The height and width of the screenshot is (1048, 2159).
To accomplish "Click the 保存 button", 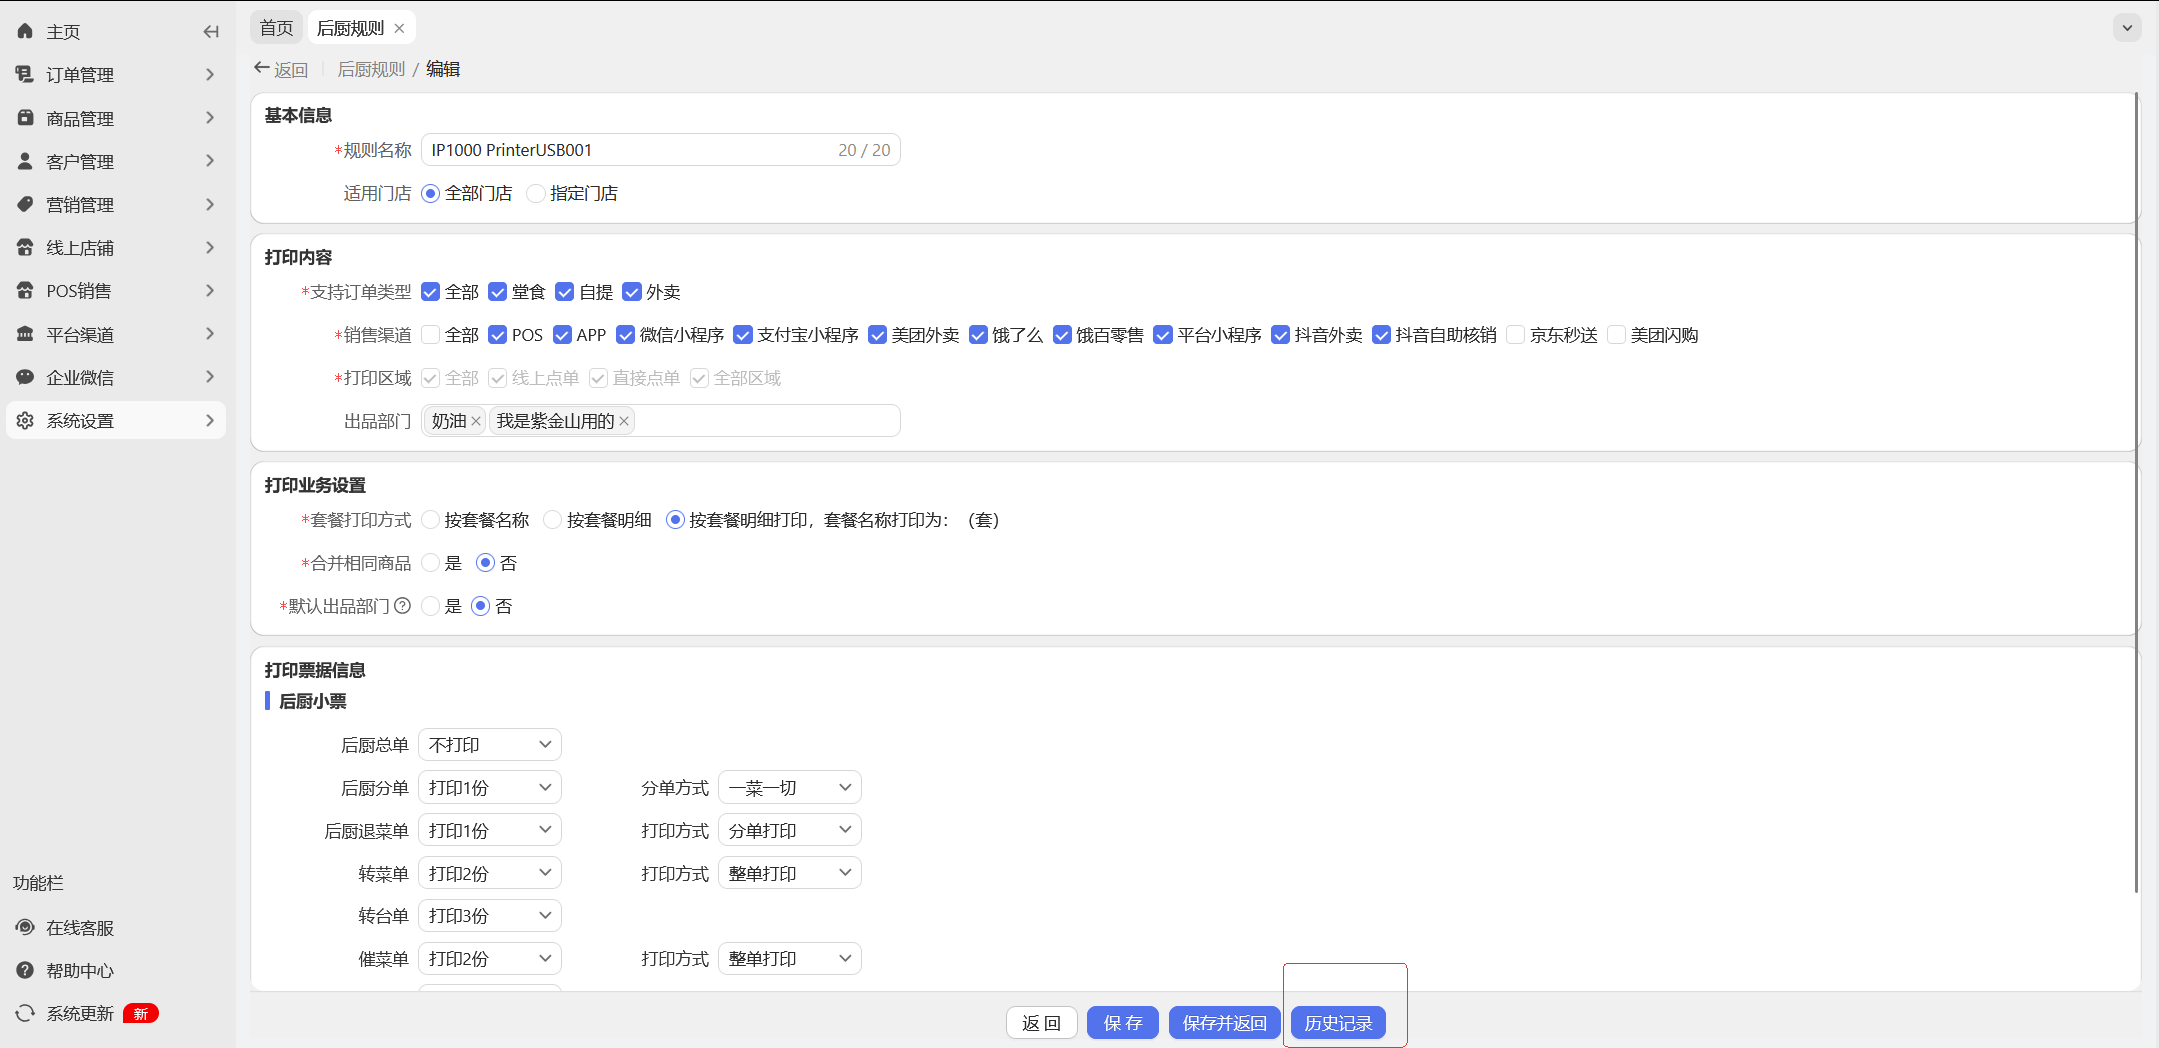I will click(x=1122, y=1022).
